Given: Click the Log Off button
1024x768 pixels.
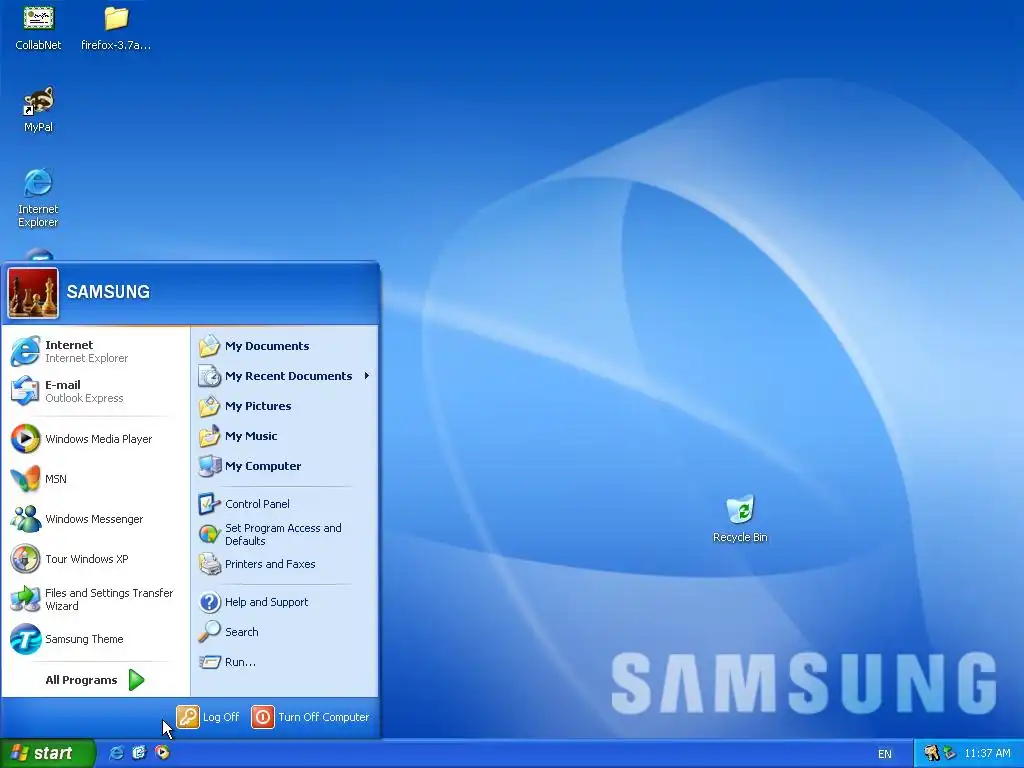Looking at the screenshot, I should coord(208,716).
